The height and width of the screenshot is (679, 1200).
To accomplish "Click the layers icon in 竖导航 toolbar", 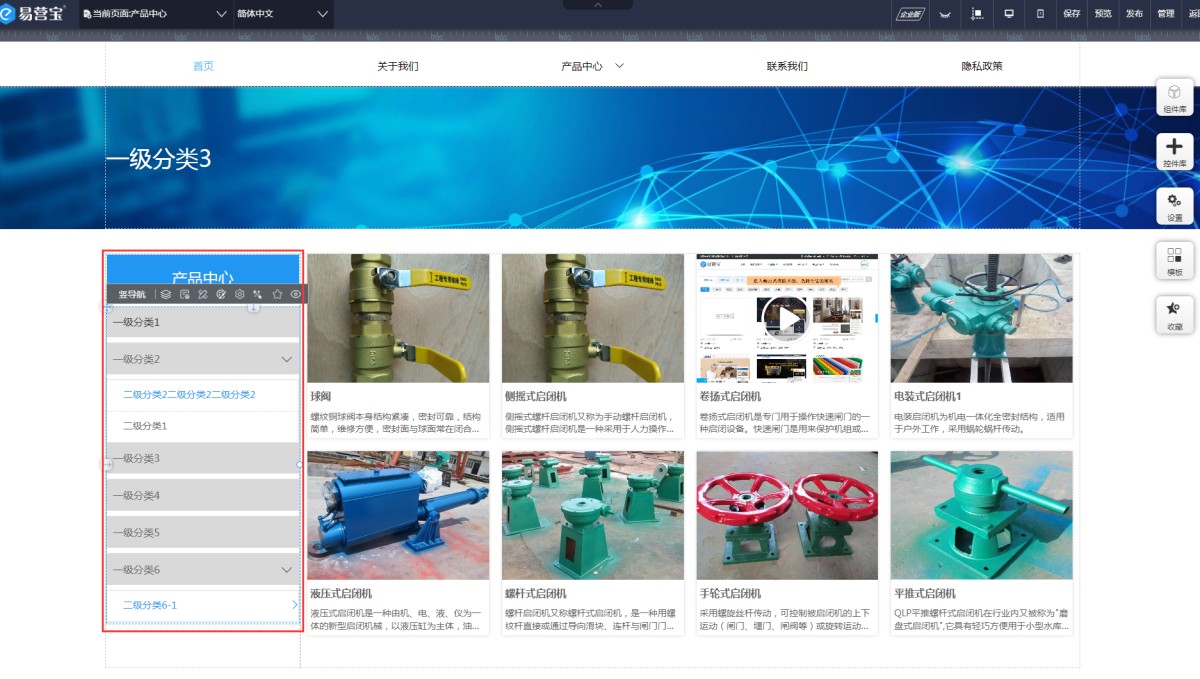I will 166,295.
